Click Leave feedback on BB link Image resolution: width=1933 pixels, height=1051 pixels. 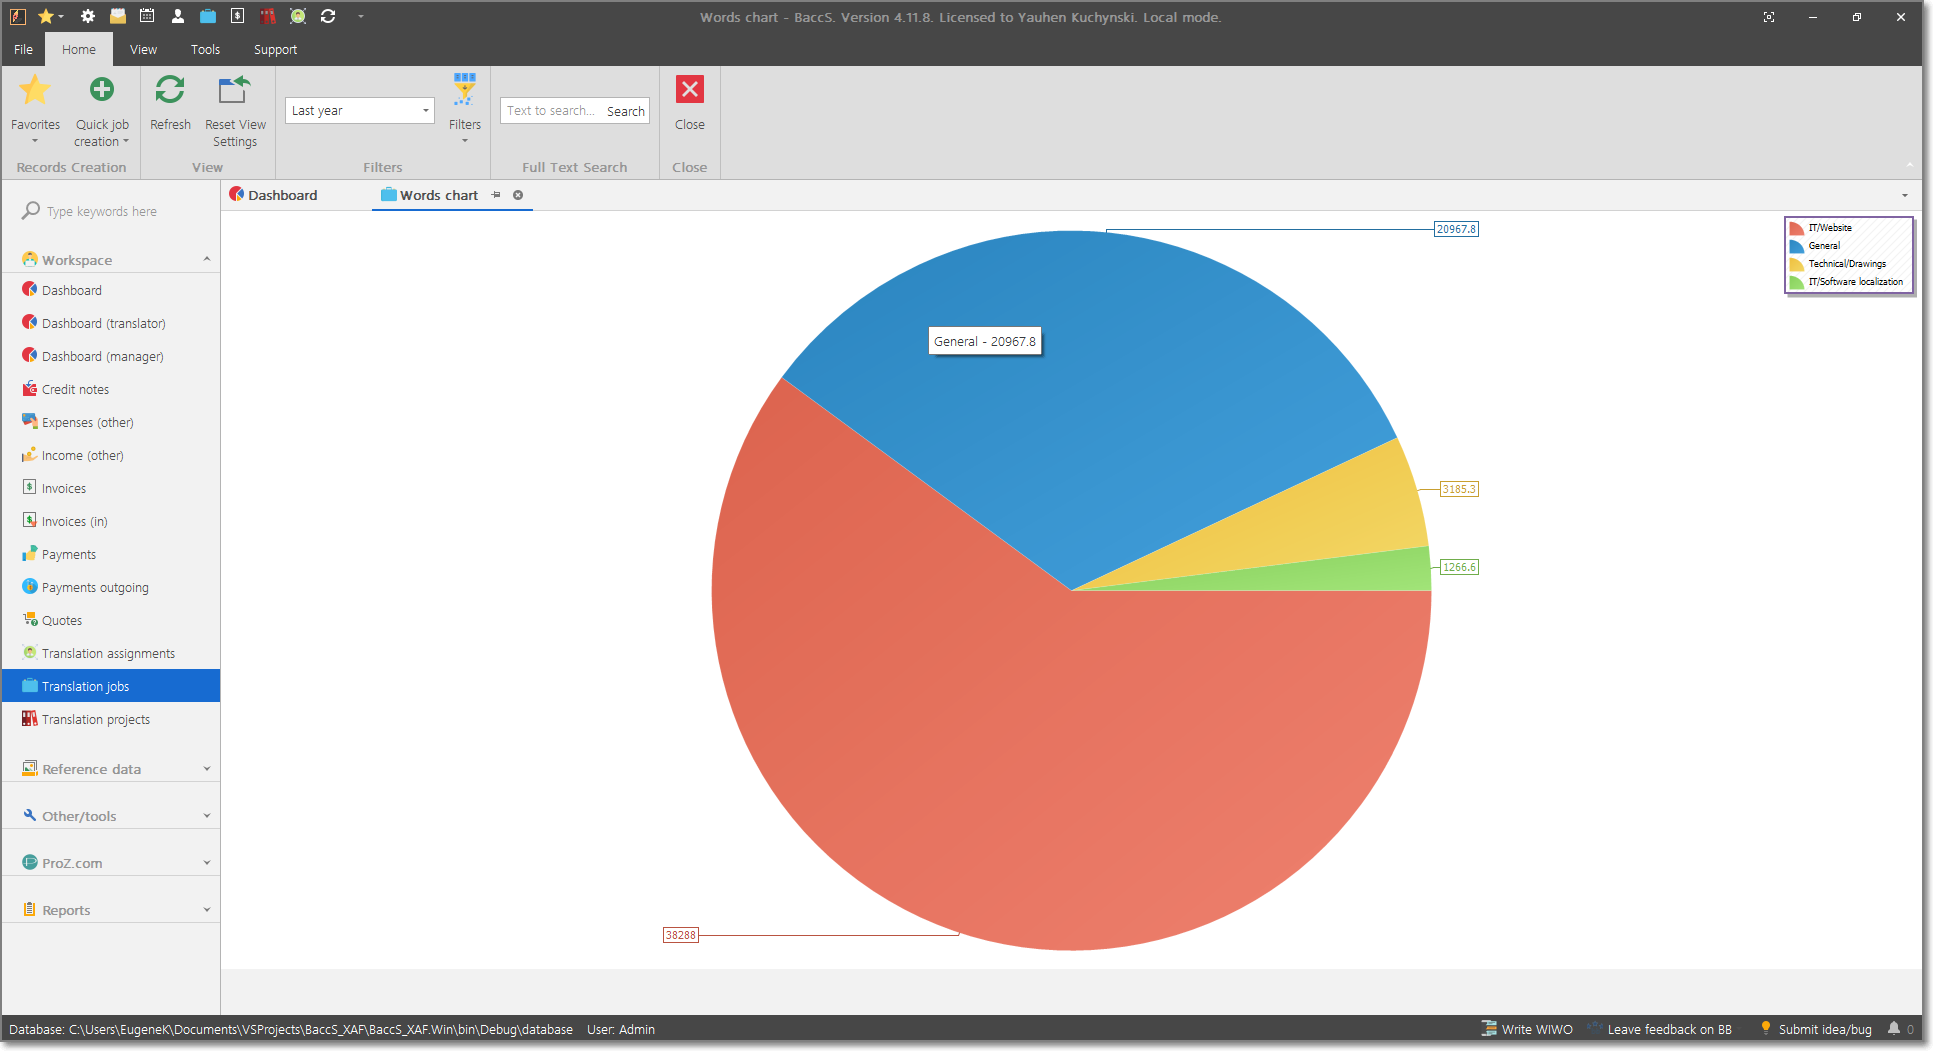tap(1660, 1029)
